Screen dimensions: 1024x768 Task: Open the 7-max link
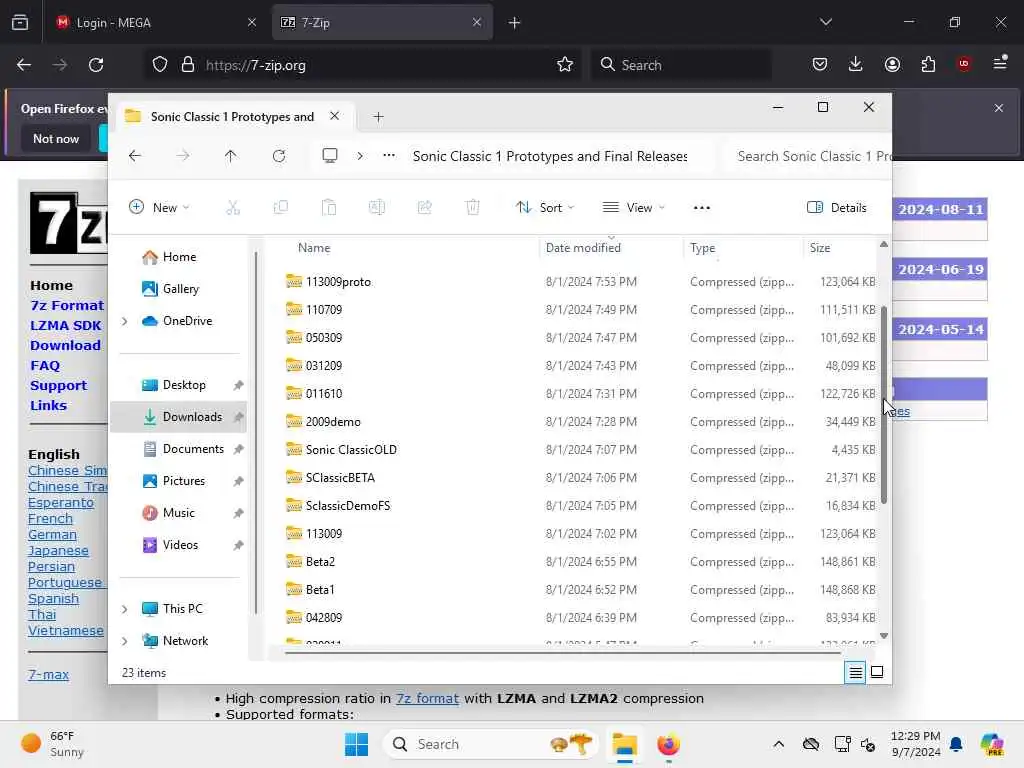tap(48, 675)
